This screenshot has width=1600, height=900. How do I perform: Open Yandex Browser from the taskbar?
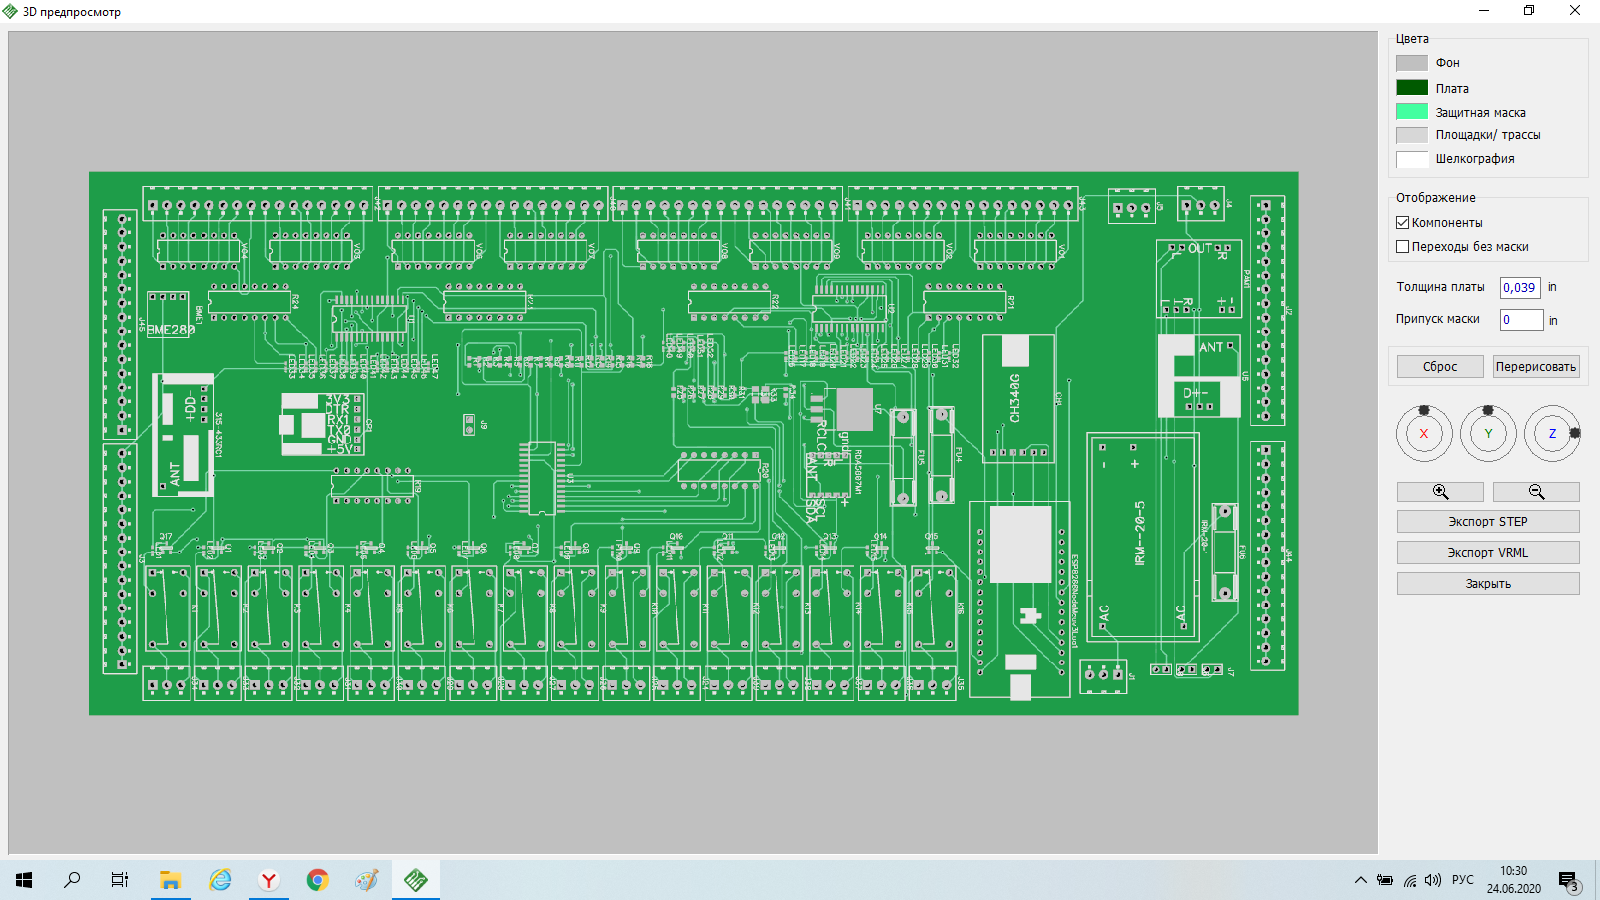(x=269, y=880)
